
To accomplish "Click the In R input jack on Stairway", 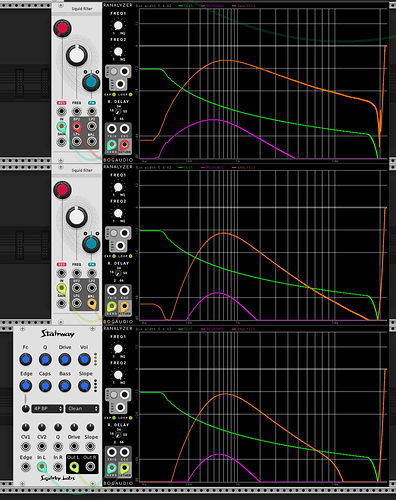I will (58, 466).
